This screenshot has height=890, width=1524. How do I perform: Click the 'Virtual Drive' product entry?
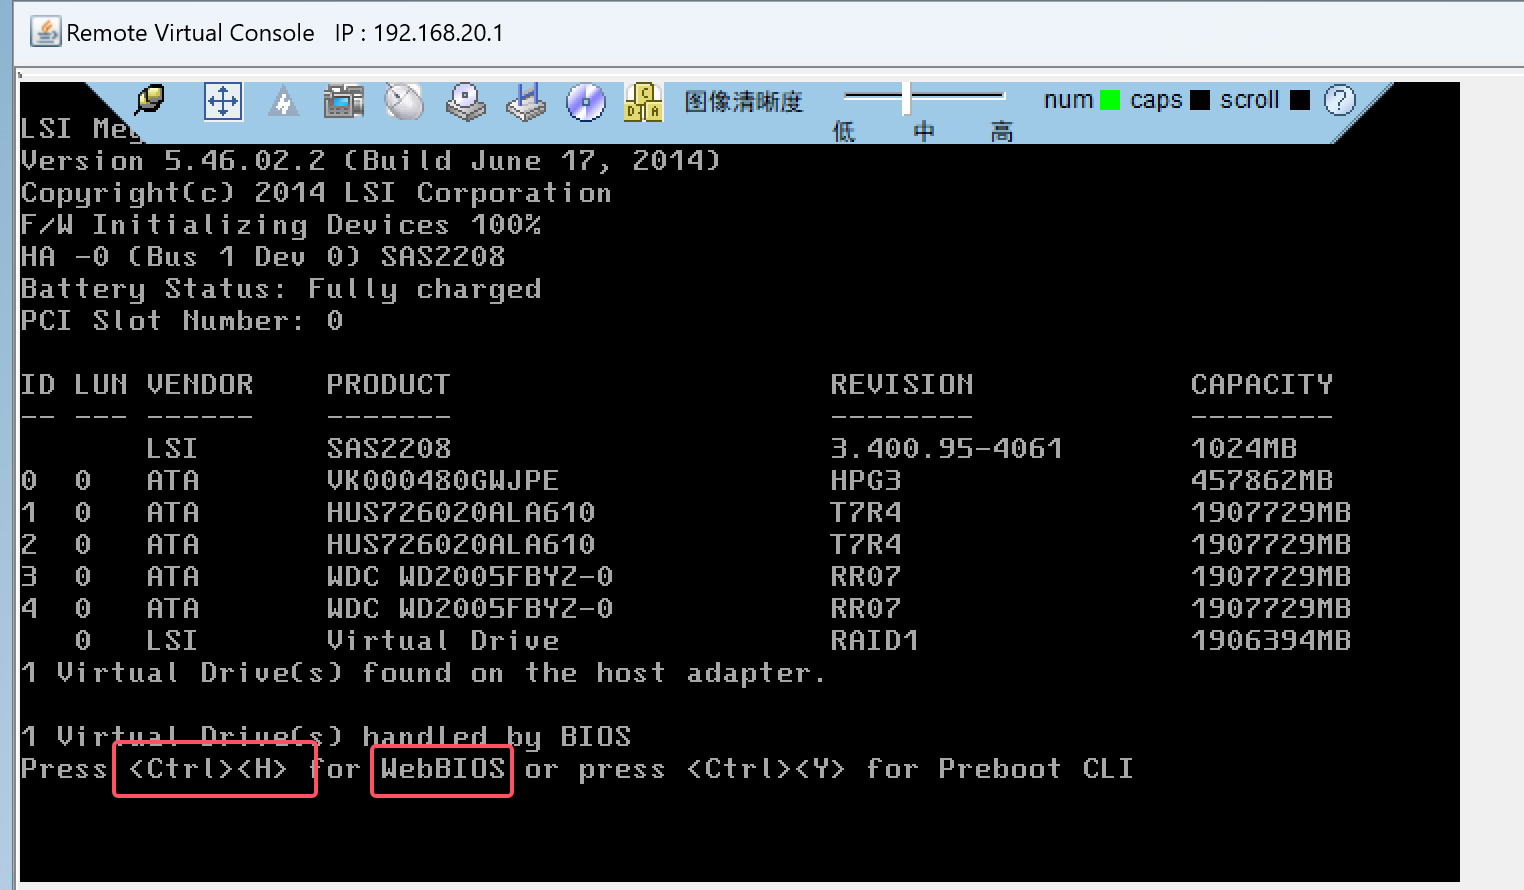pos(443,641)
